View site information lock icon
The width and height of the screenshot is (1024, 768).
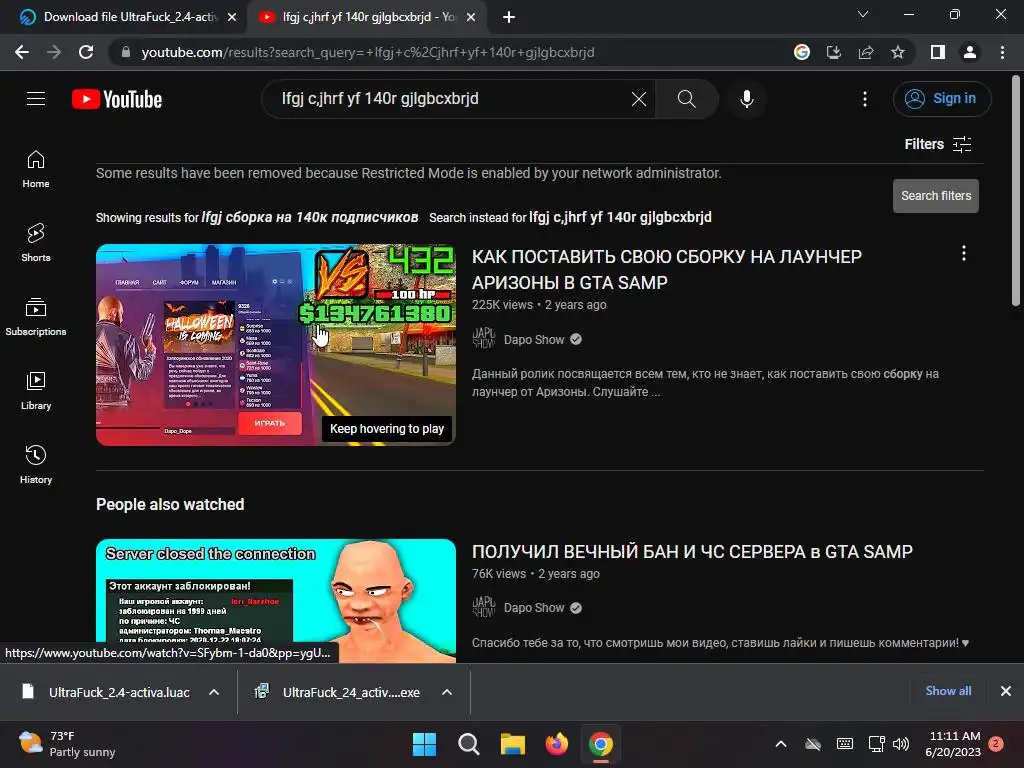(x=125, y=52)
